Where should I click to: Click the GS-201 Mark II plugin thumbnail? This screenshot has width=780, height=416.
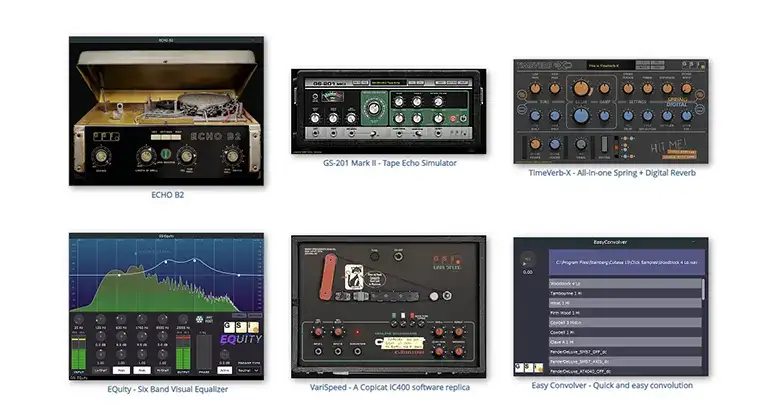click(389, 111)
